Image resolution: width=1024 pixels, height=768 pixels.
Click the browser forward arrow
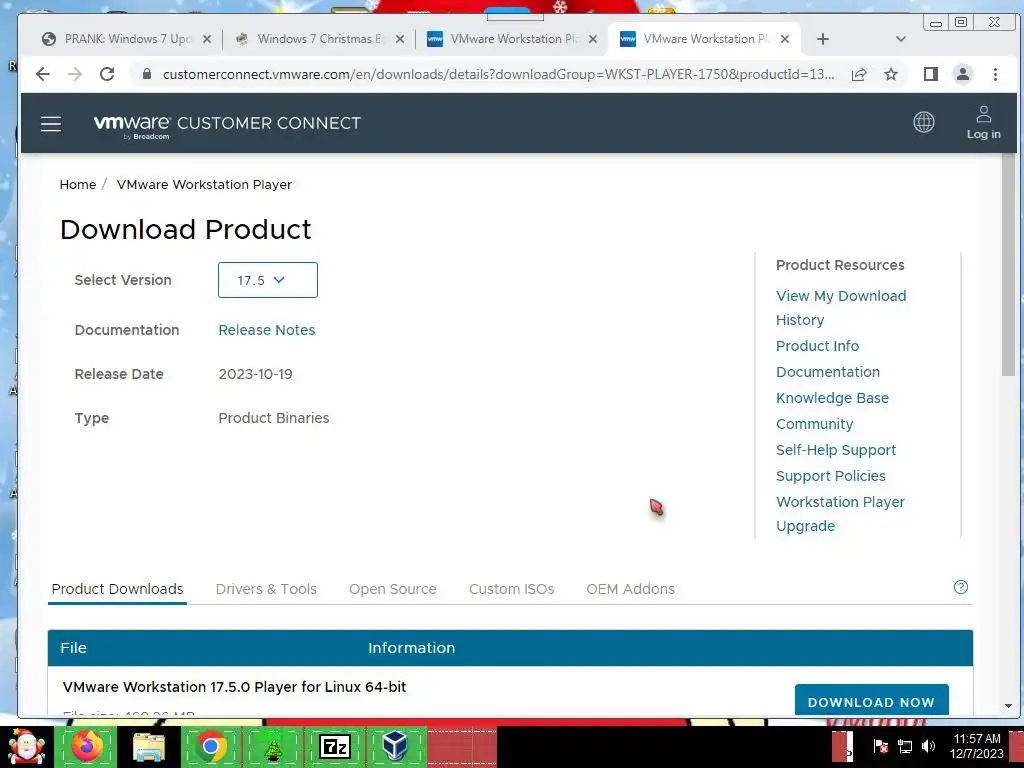coord(74,74)
